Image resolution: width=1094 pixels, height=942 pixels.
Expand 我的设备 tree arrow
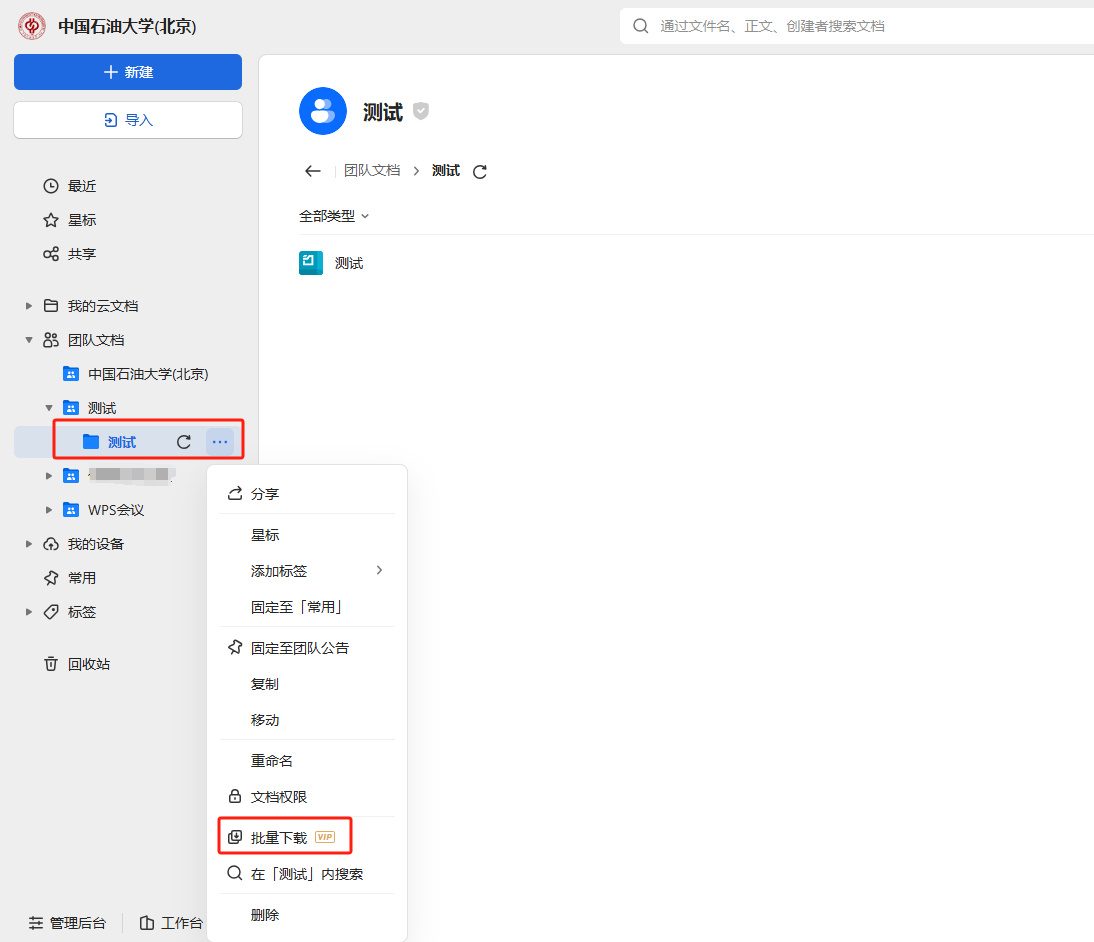click(x=29, y=544)
